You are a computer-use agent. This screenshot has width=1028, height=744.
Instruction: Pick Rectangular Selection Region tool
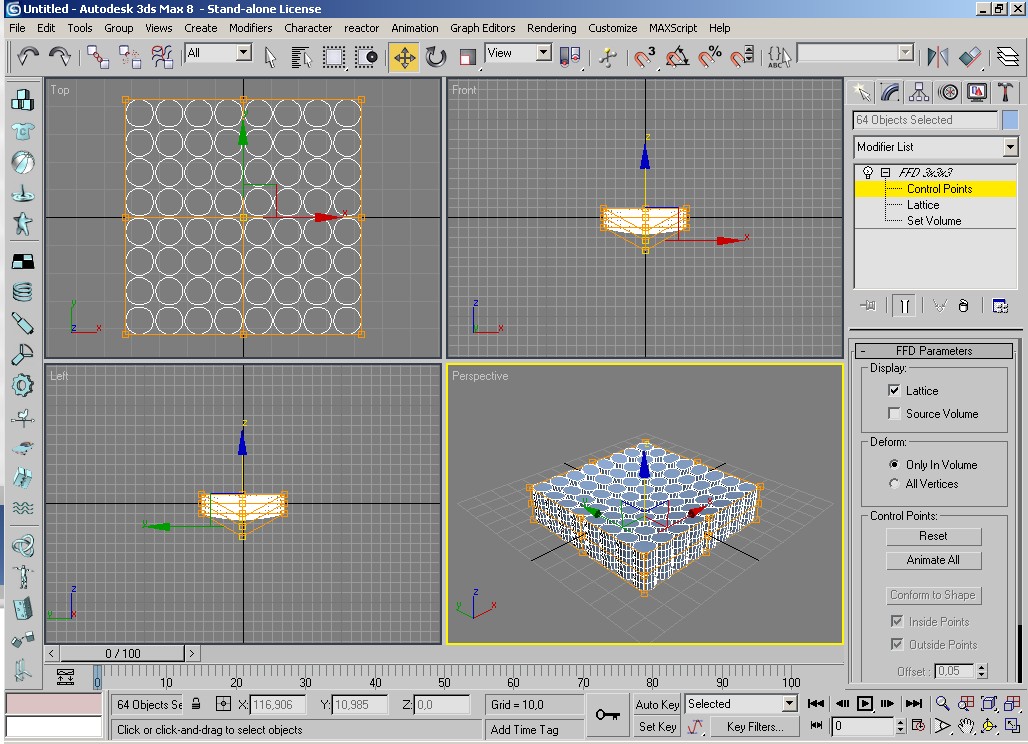(334, 57)
